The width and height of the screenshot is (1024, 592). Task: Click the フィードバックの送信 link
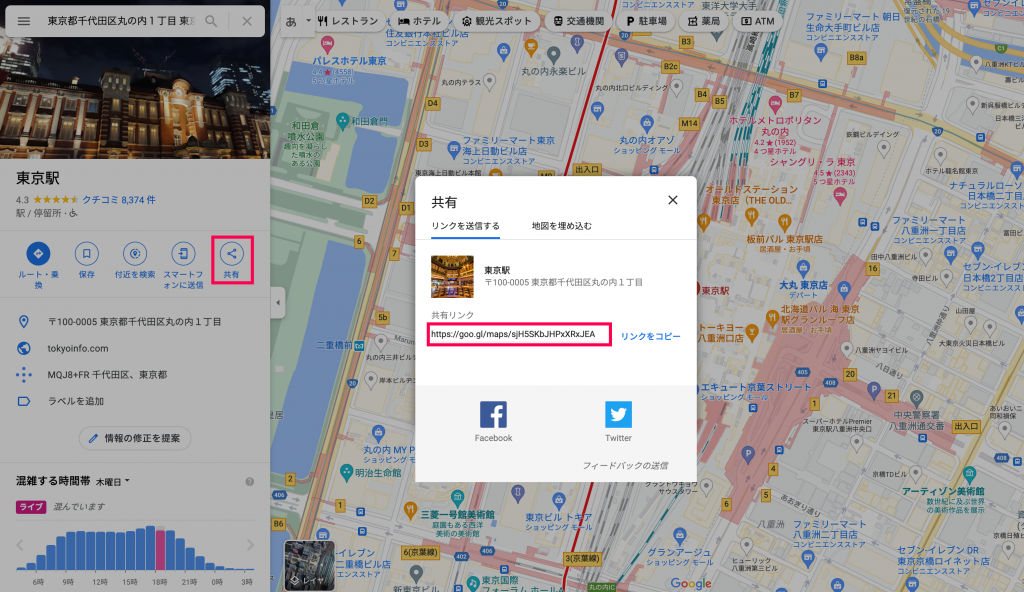(625, 465)
